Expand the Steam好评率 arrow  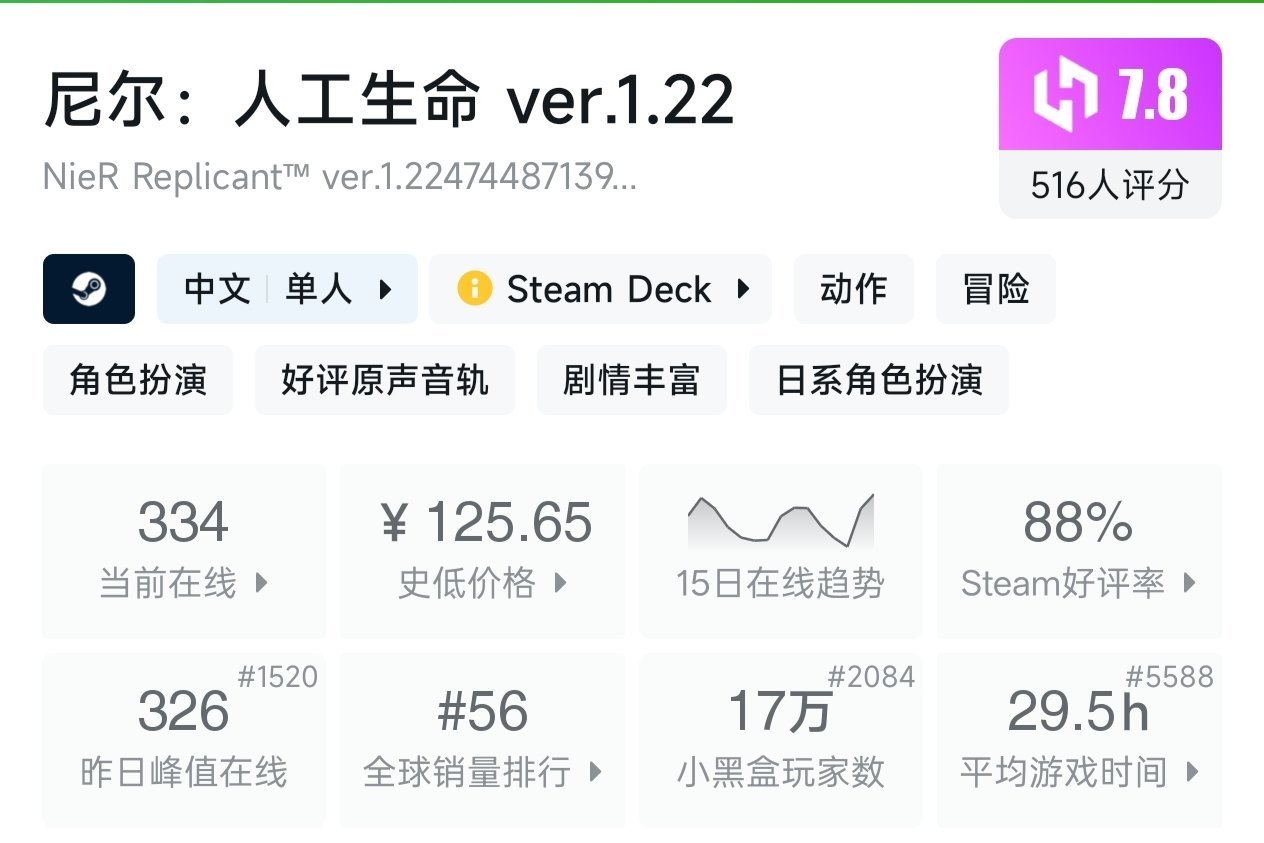pyautogui.click(x=1189, y=583)
